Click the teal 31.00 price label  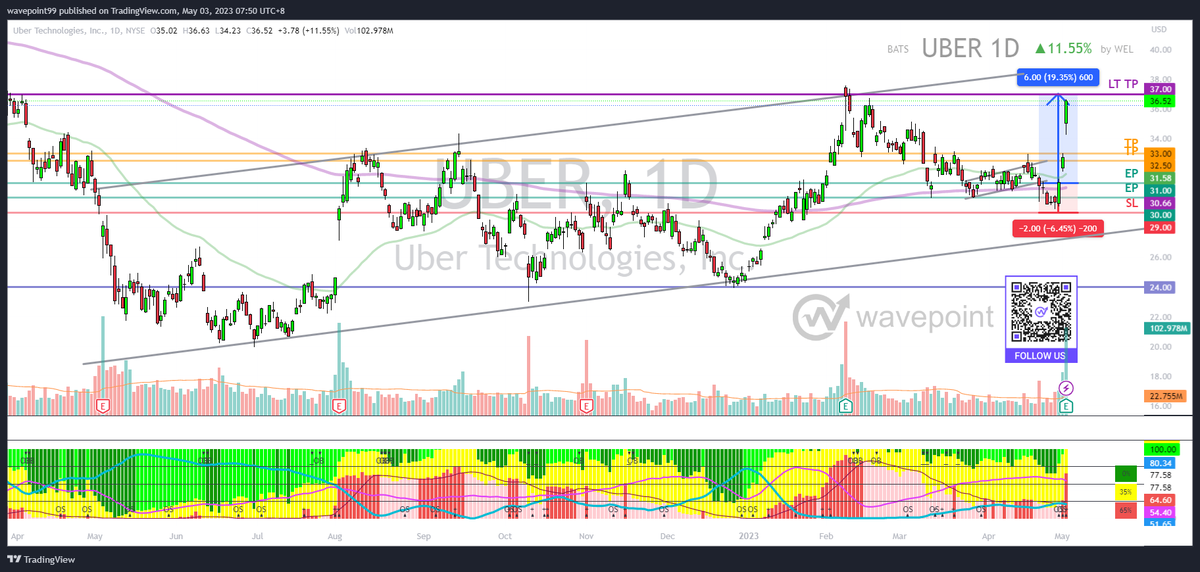pos(1161,190)
